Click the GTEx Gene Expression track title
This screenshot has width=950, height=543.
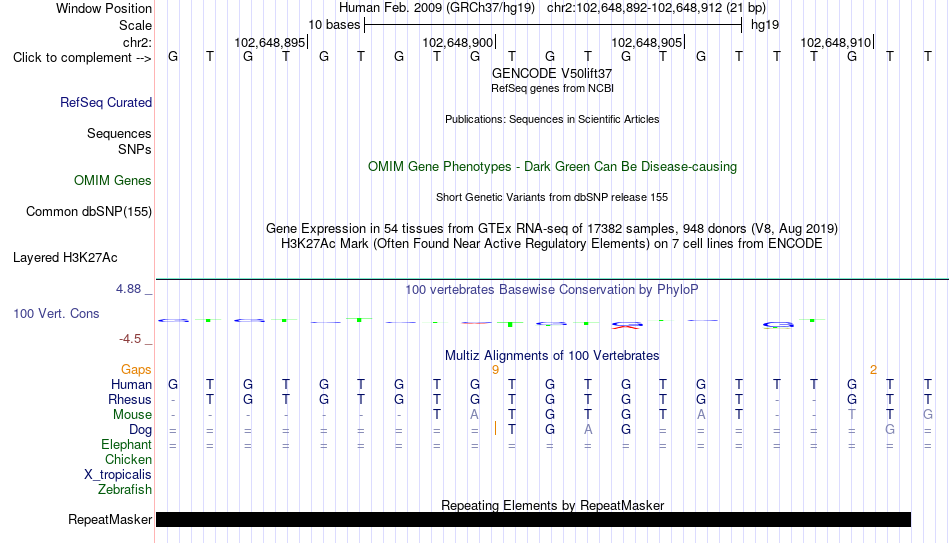coord(552,228)
